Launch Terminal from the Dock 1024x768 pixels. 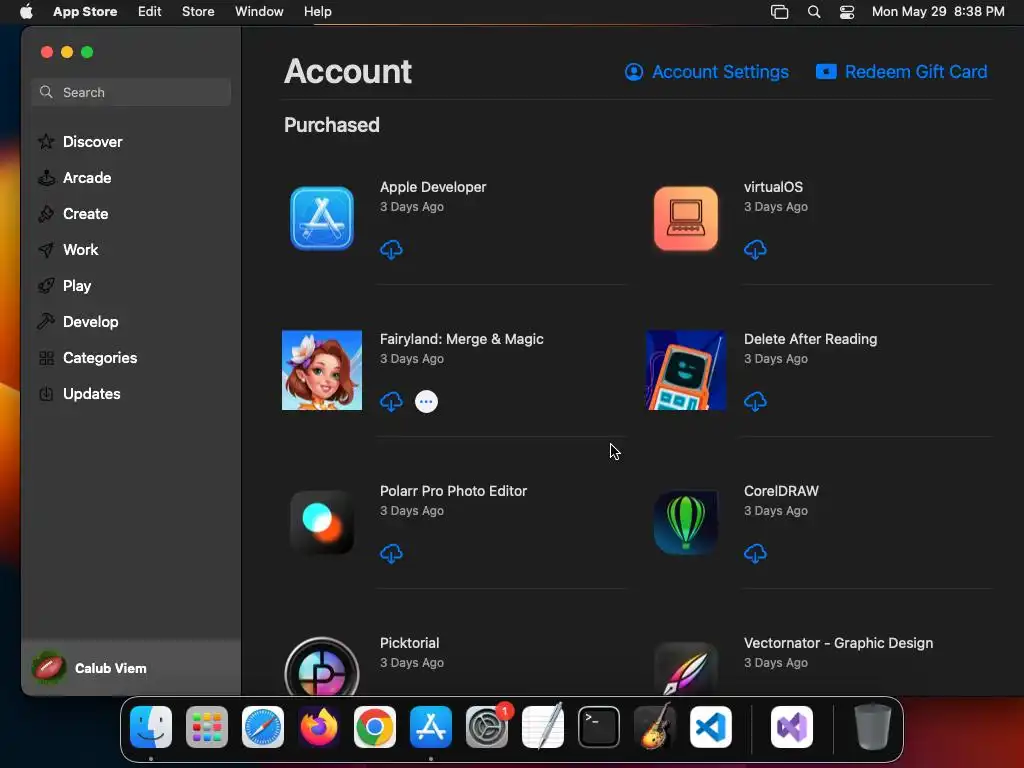pyautogui.click(x=599, y=727)
